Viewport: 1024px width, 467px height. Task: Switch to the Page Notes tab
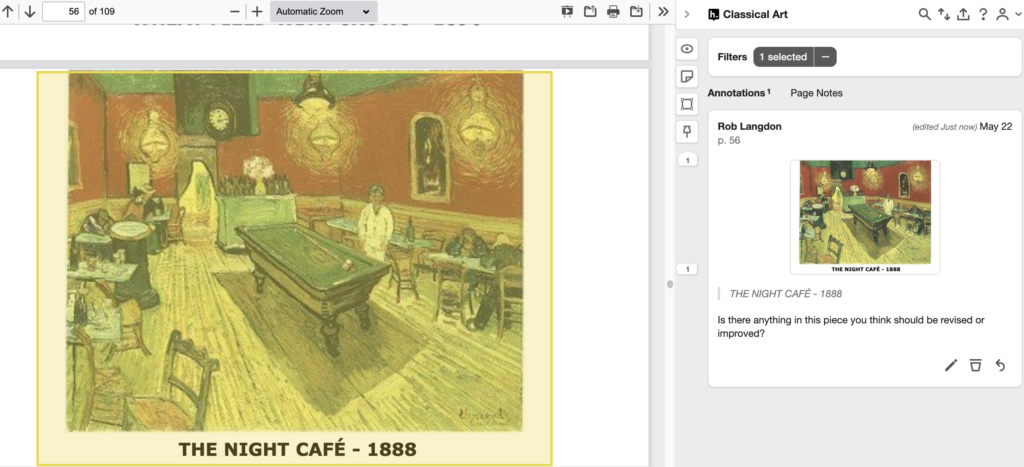point(816,93)
